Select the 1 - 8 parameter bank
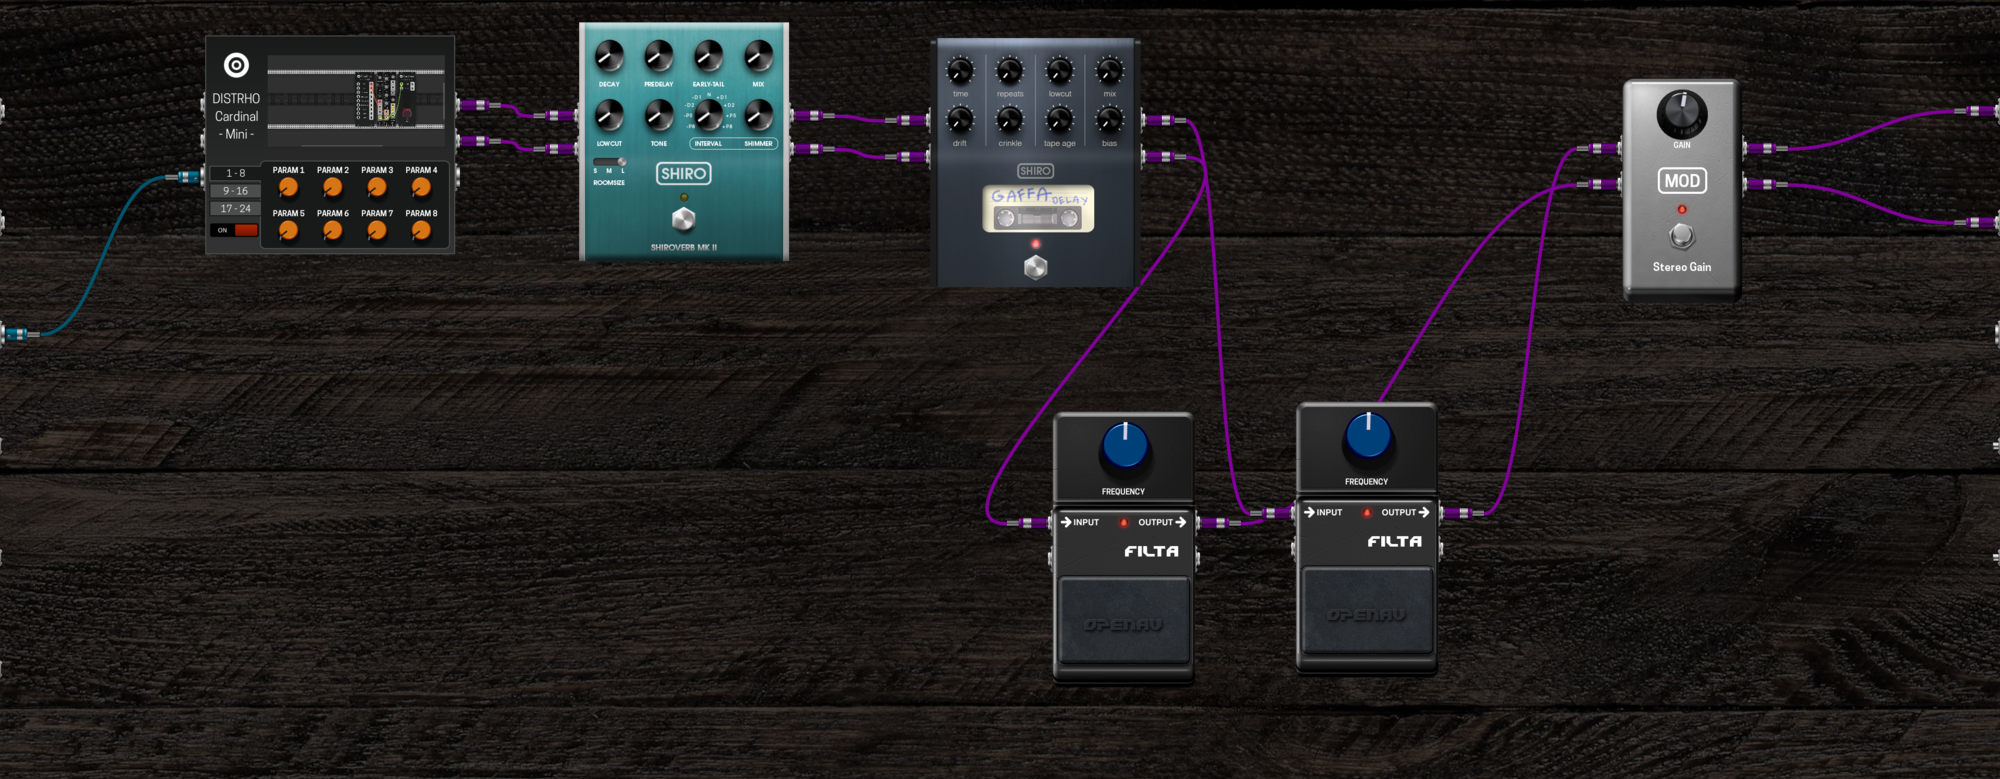Image resolution: width=2000 pixels, height=779 pixels. [x=235, y=173]
